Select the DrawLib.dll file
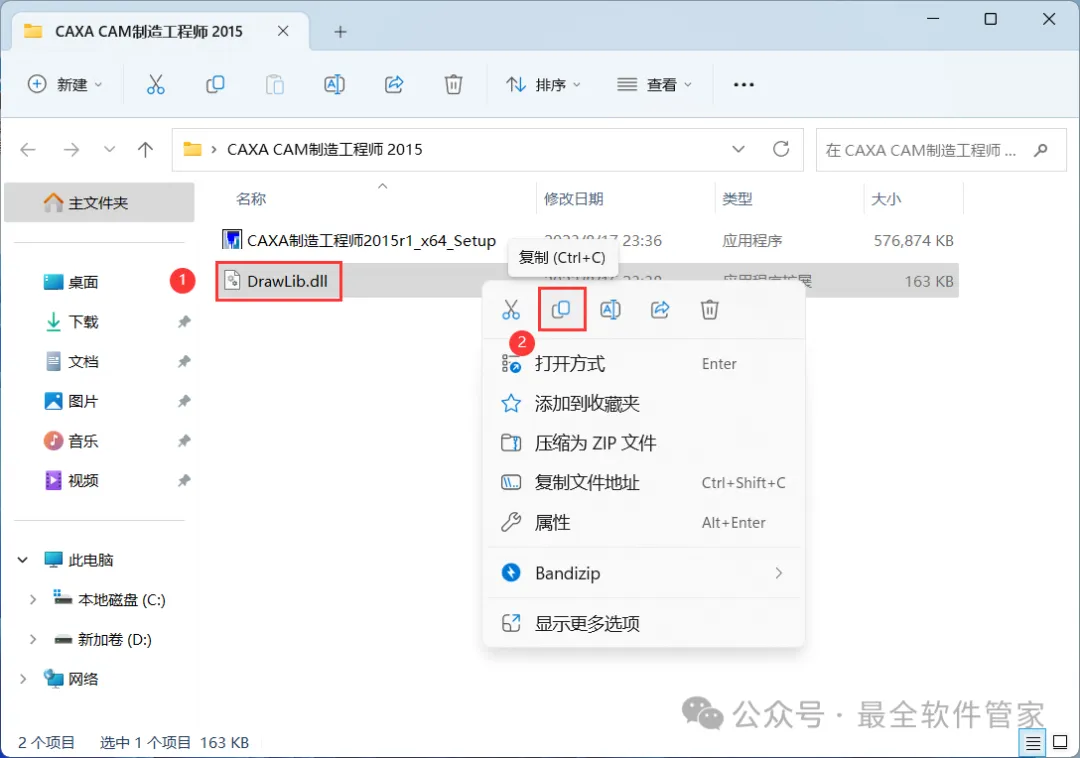 tap(278, 281)
